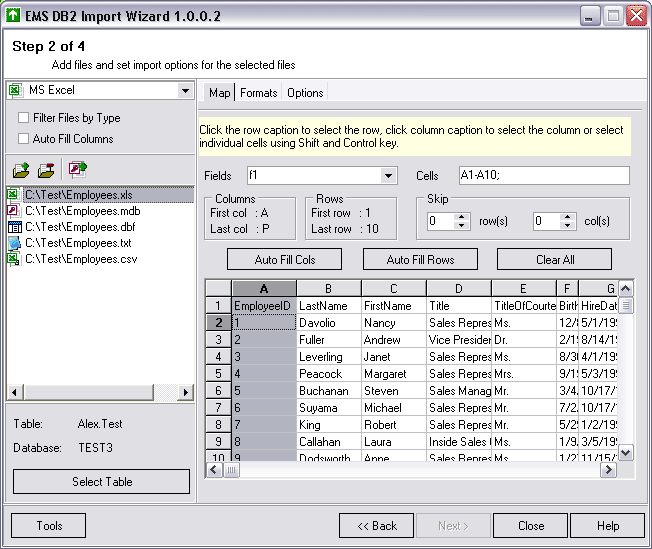Image resolution: width=652 pixels, height=549 pixels.
Task: Click the grid's vertical scrollbar thumb
Action: pyautogui.click(x=626, y=305)
